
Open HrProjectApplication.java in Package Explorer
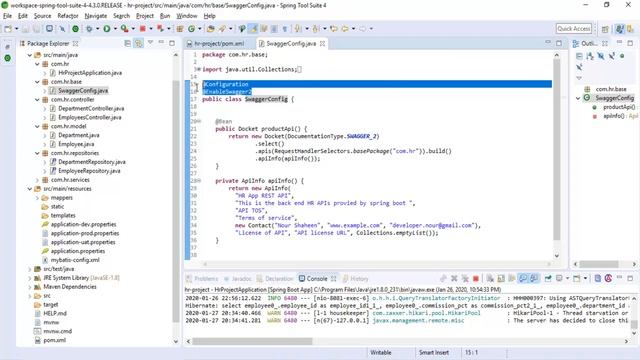pos(90,73)
